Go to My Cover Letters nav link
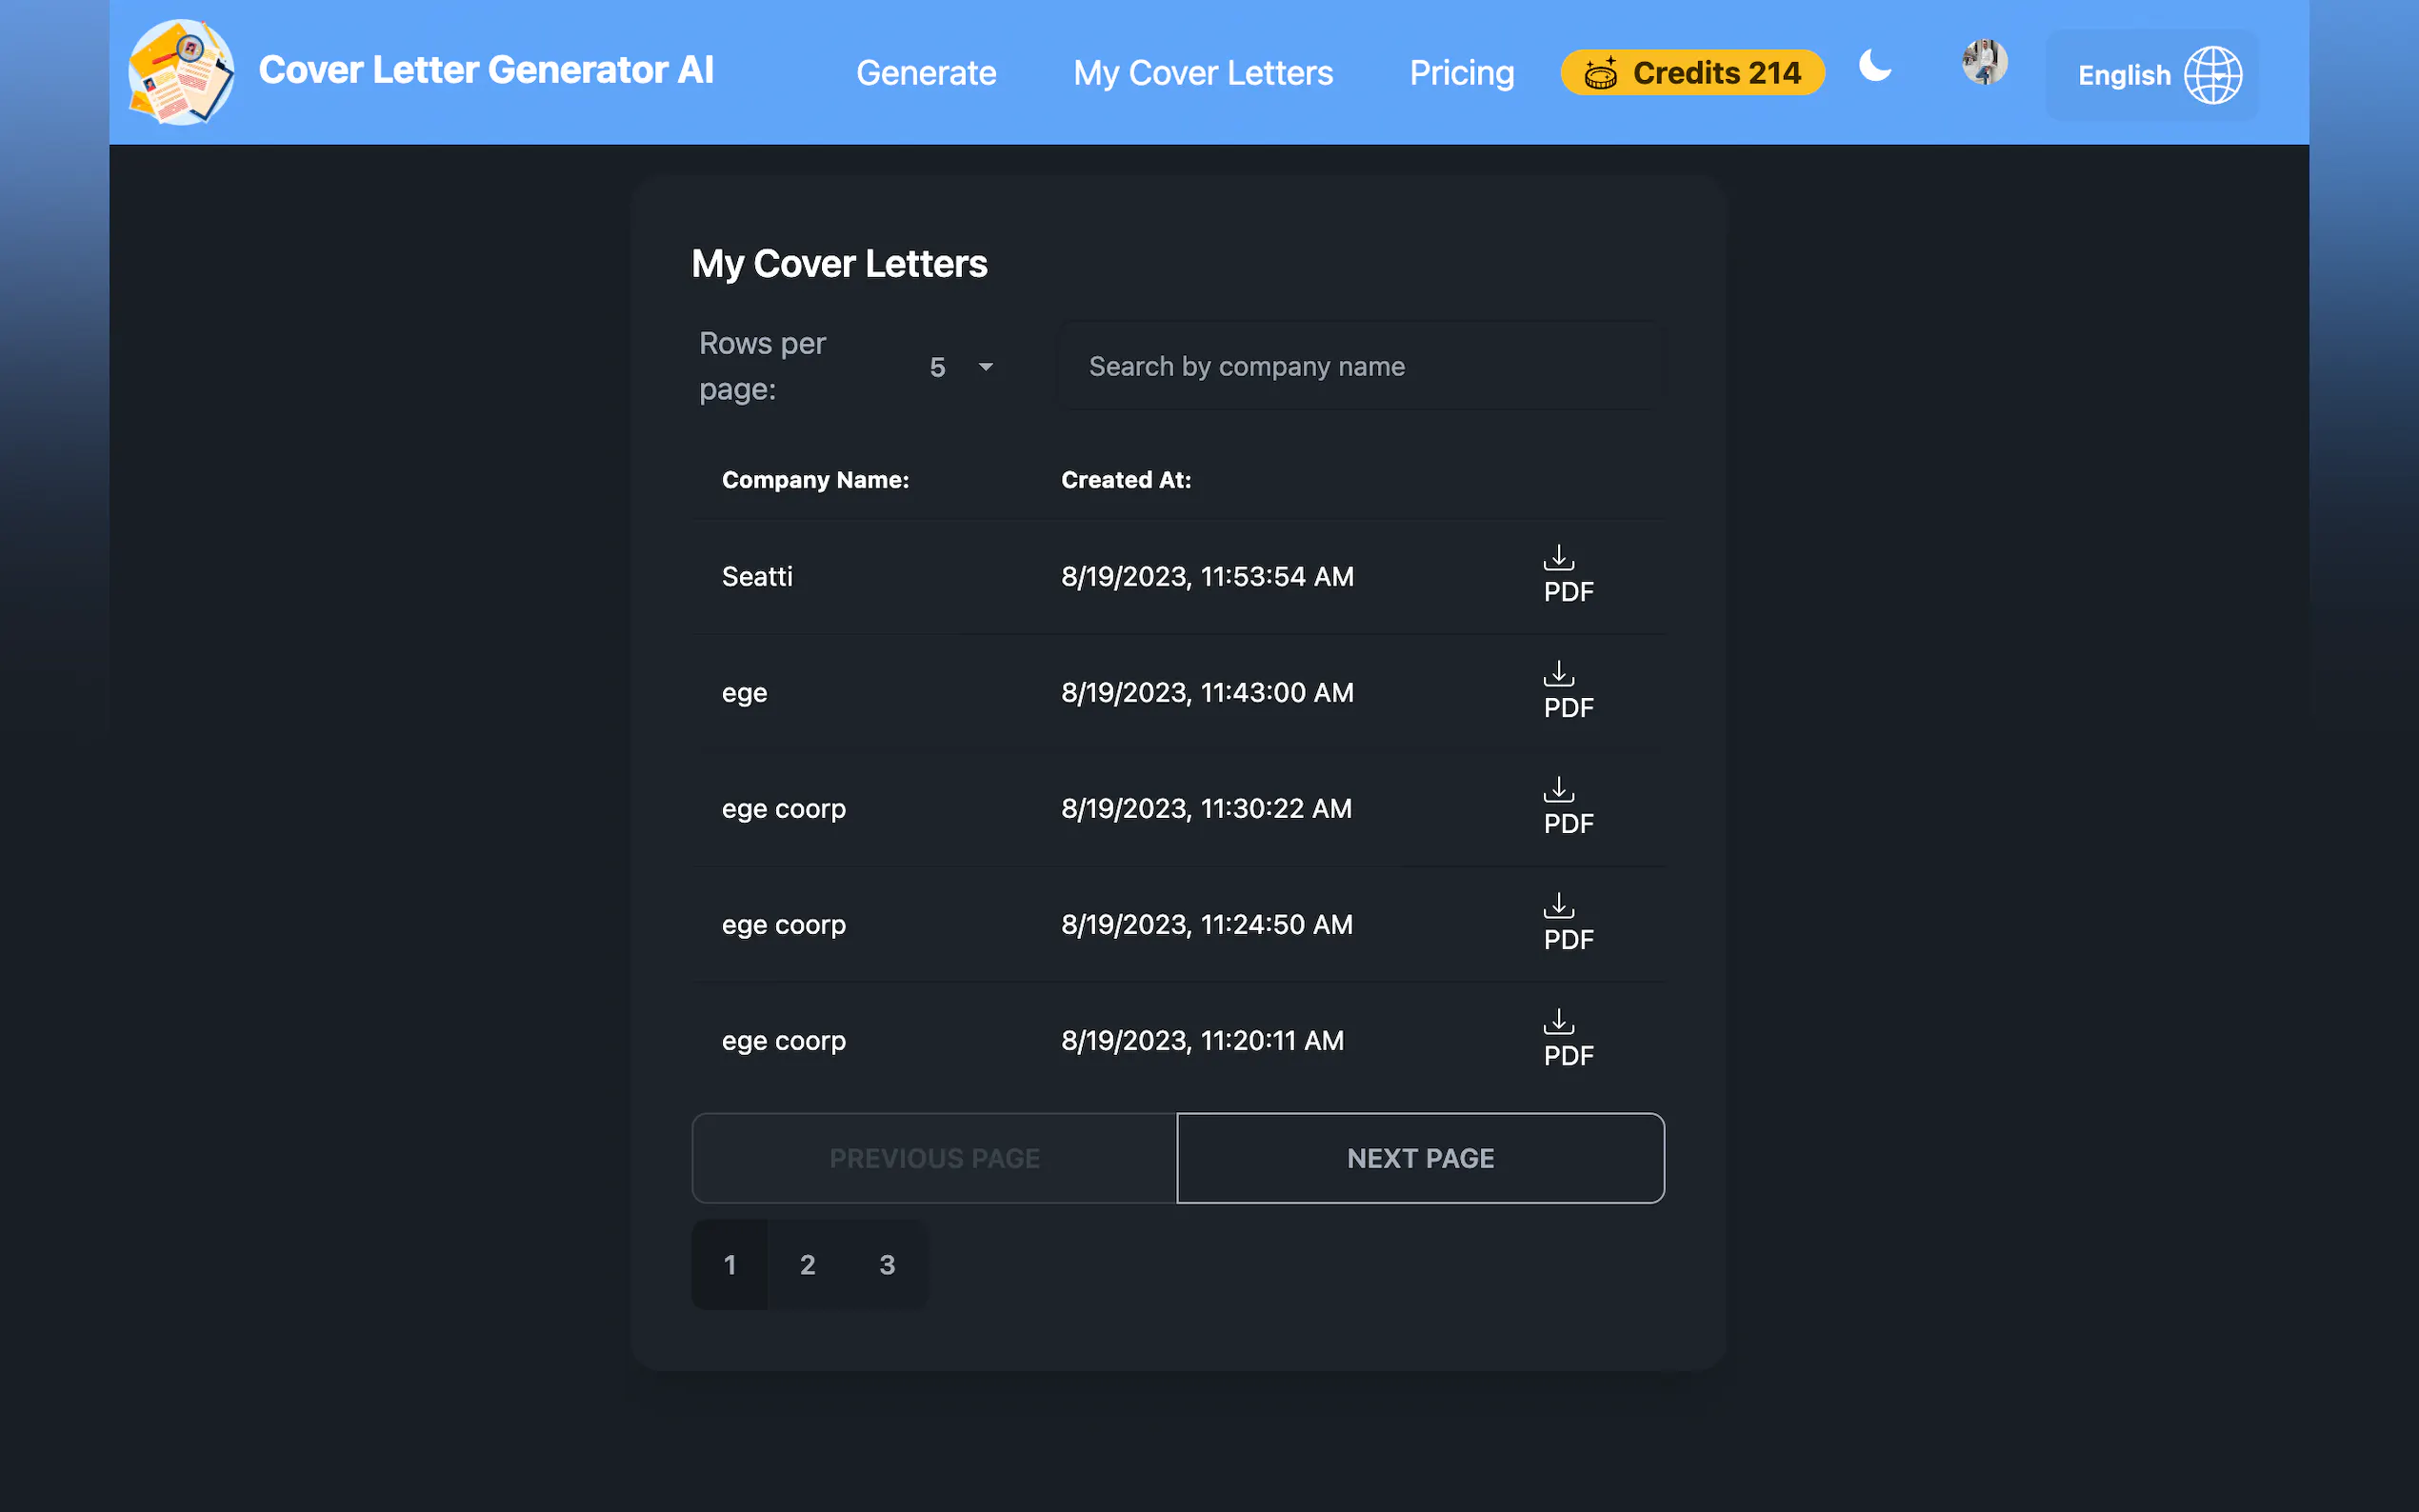The image size is (2419, 1512). click(x=1202, y=73)
